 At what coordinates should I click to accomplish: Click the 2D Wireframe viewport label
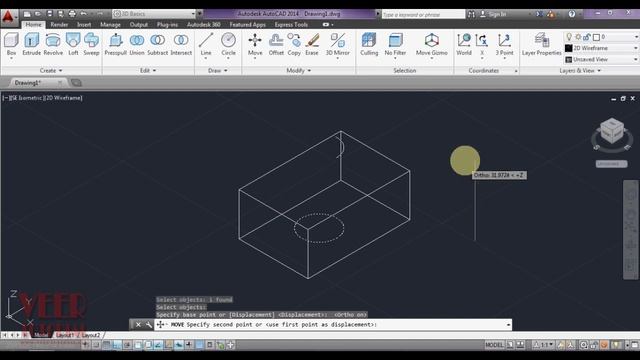coord(63,98)
